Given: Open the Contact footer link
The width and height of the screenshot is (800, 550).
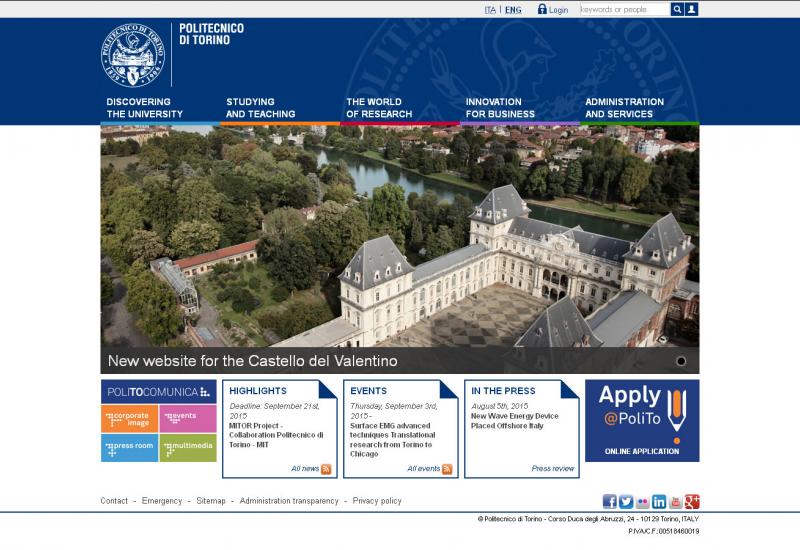Looking at the screenshot, I should coord(114,501).
